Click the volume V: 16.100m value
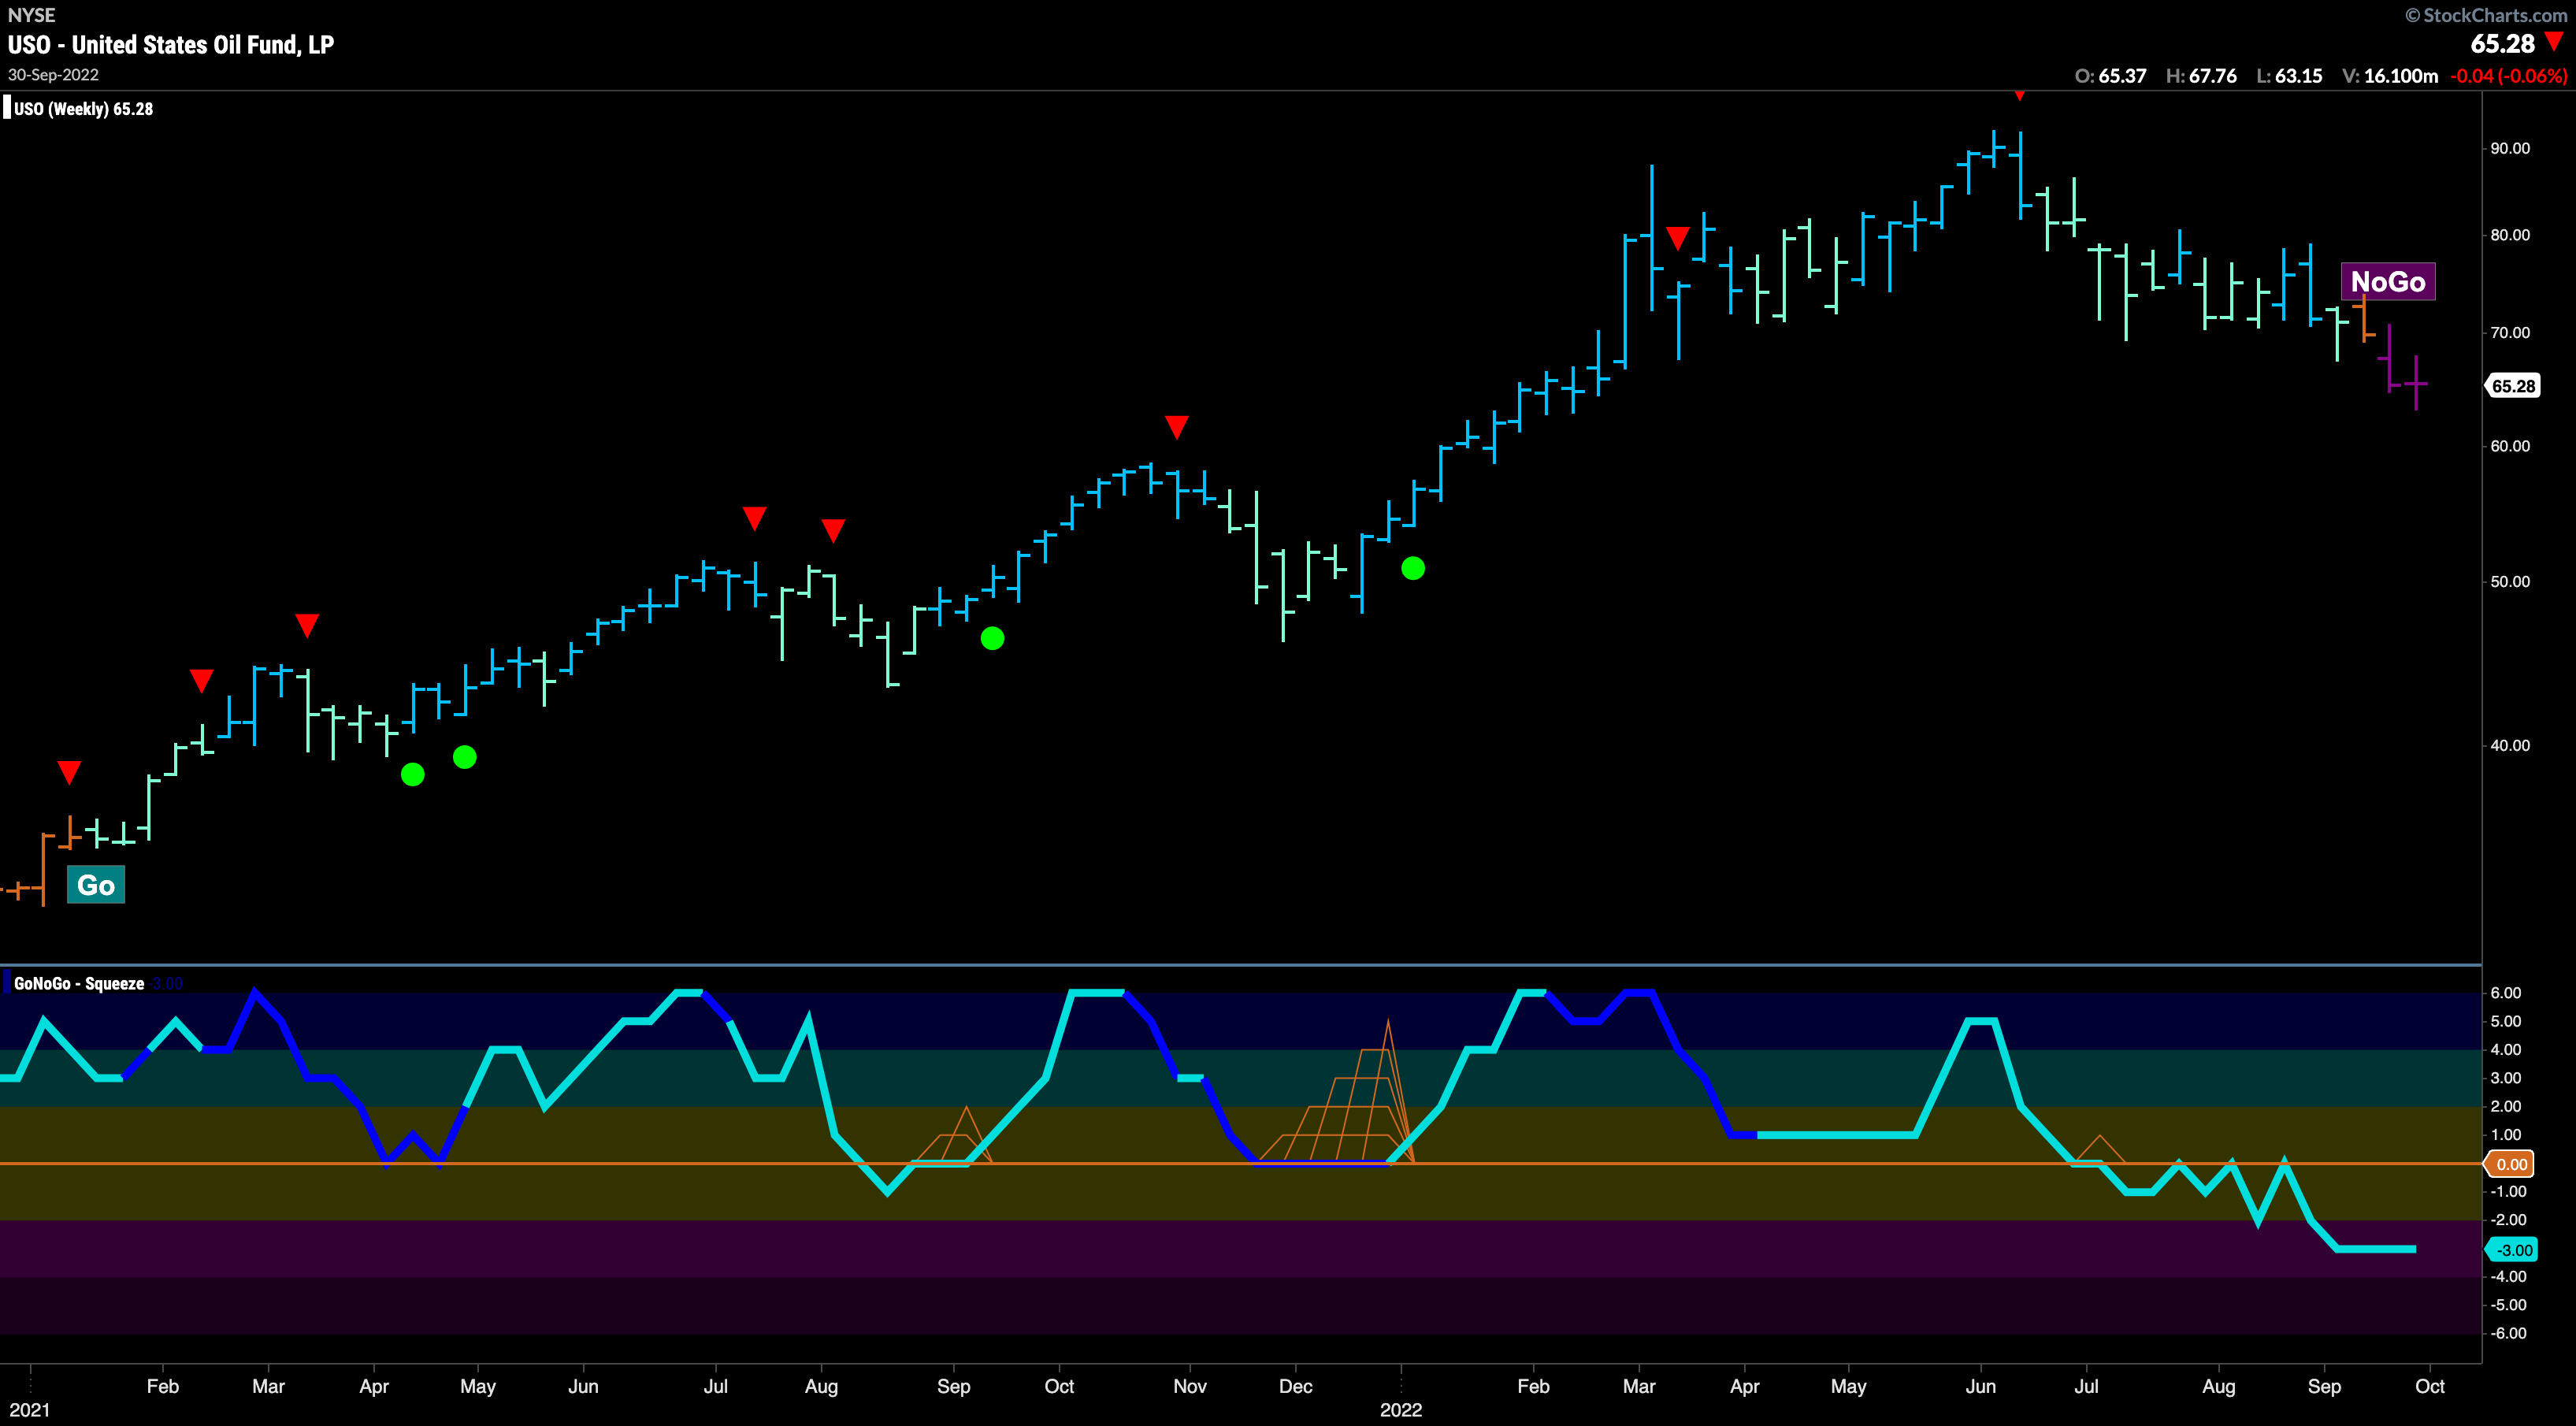Image resolution: width=2576 pixels, height=1426 pixels. [x=2390, y=76]
